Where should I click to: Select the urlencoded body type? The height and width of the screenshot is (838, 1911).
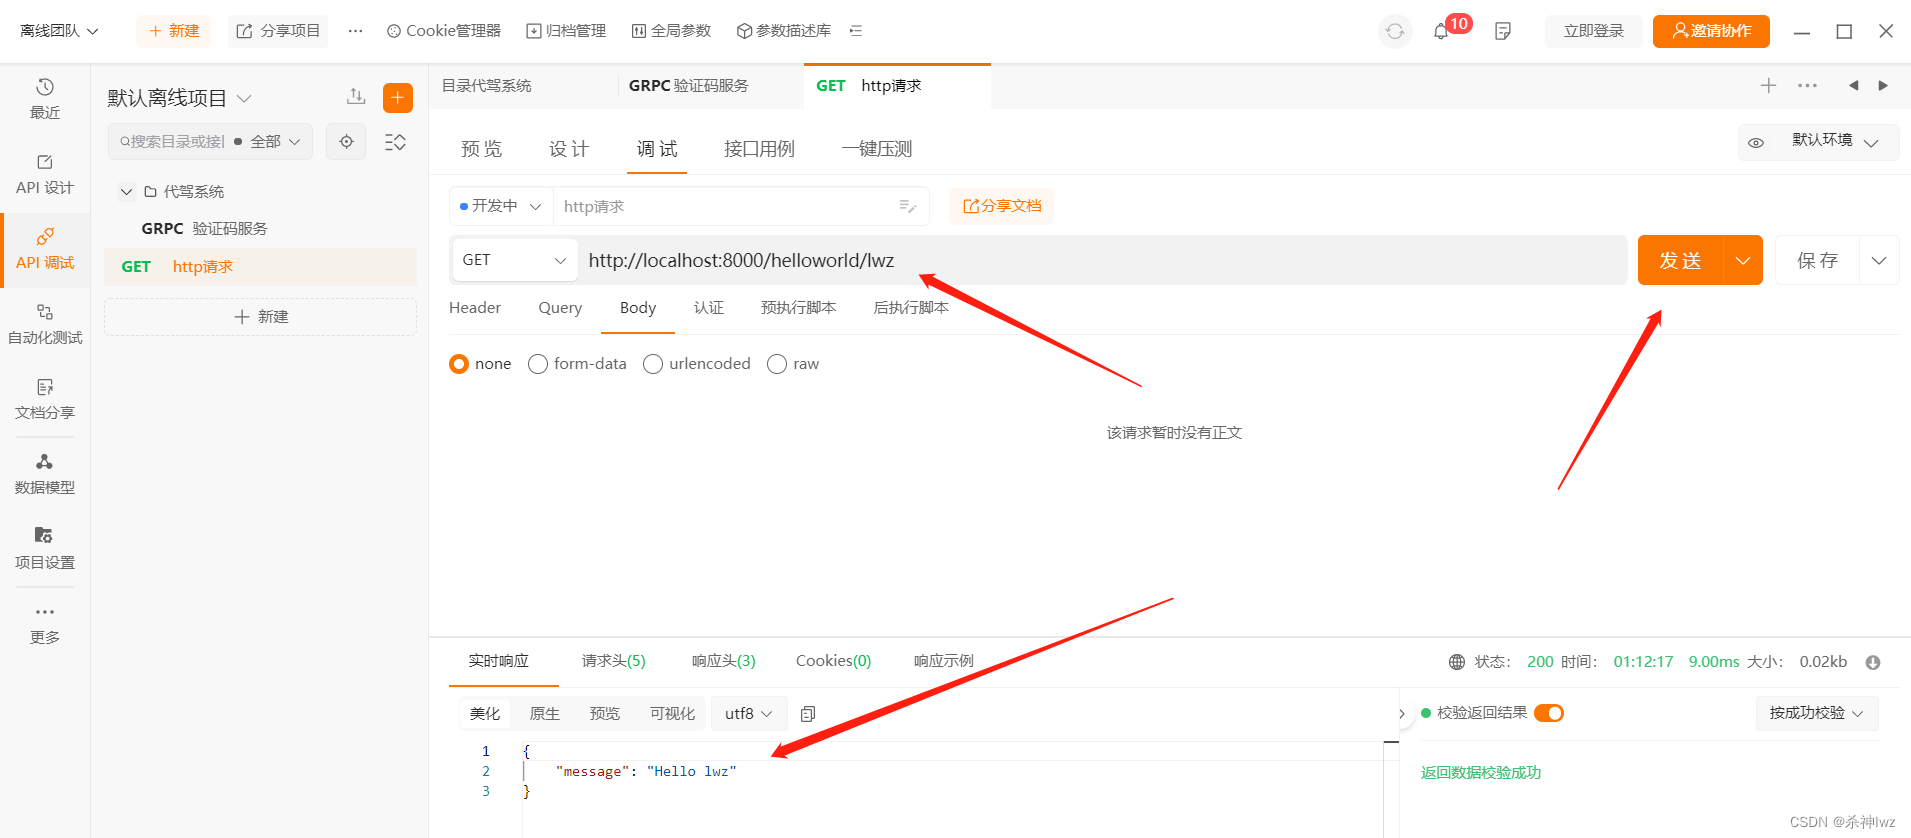click(x=653, y=364)
